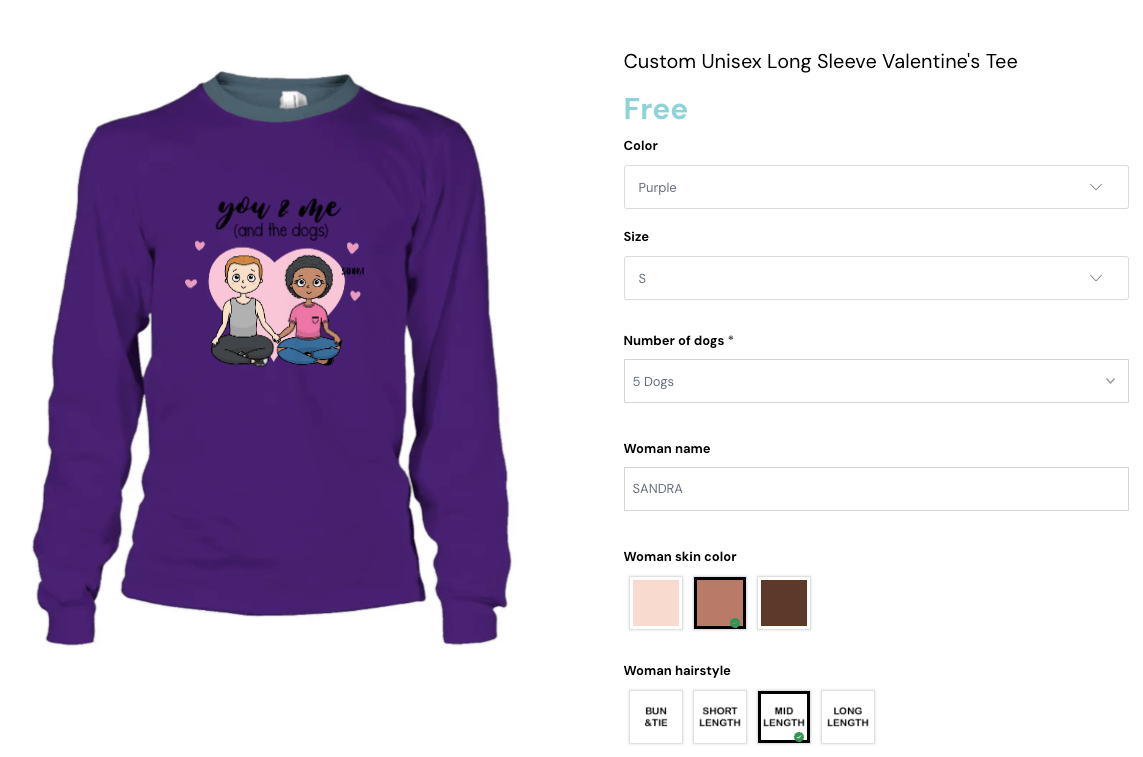Expand the Size dropdown showing S
Image resolution: width=1143 pixels, height=757 pixels.
coord(876,278)
